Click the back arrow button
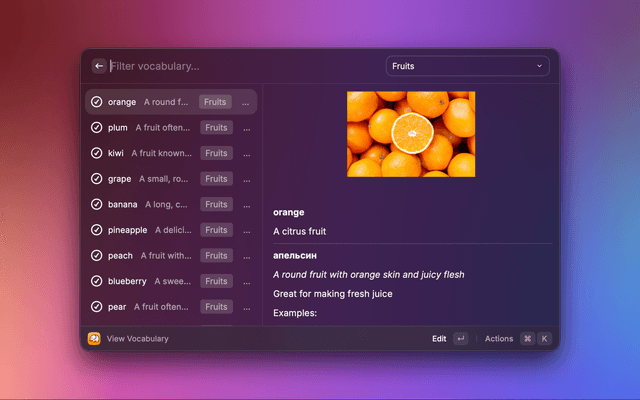The height and width of the screenshot is (400, 640). click(x=98, y=66)
